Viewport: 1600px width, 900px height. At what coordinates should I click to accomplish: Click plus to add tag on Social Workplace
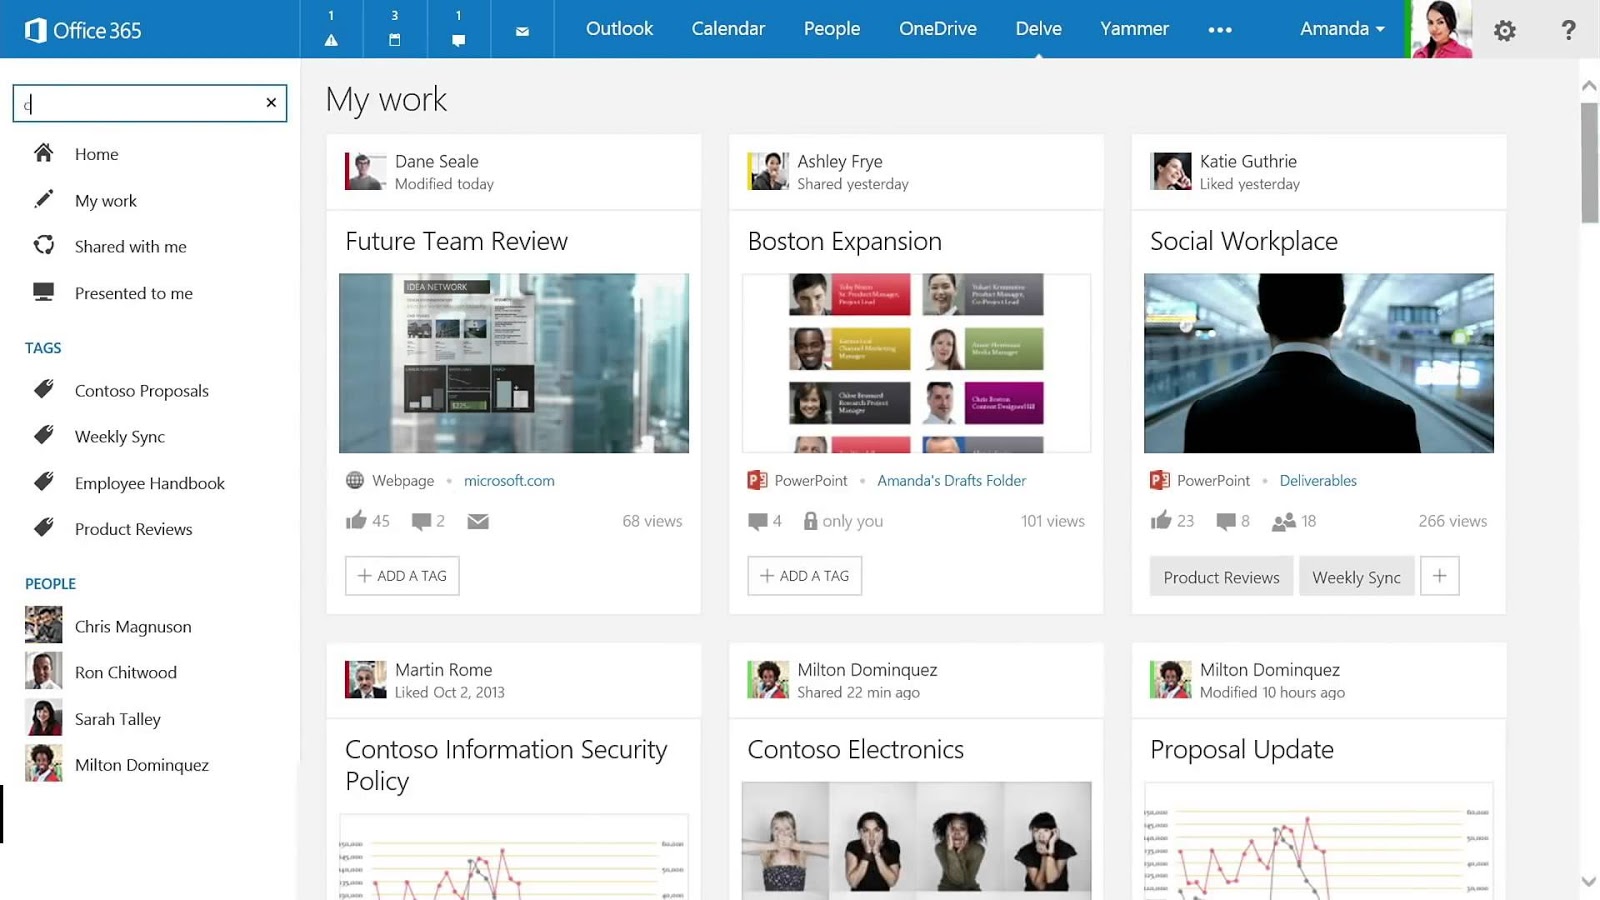pos(1439,576)
